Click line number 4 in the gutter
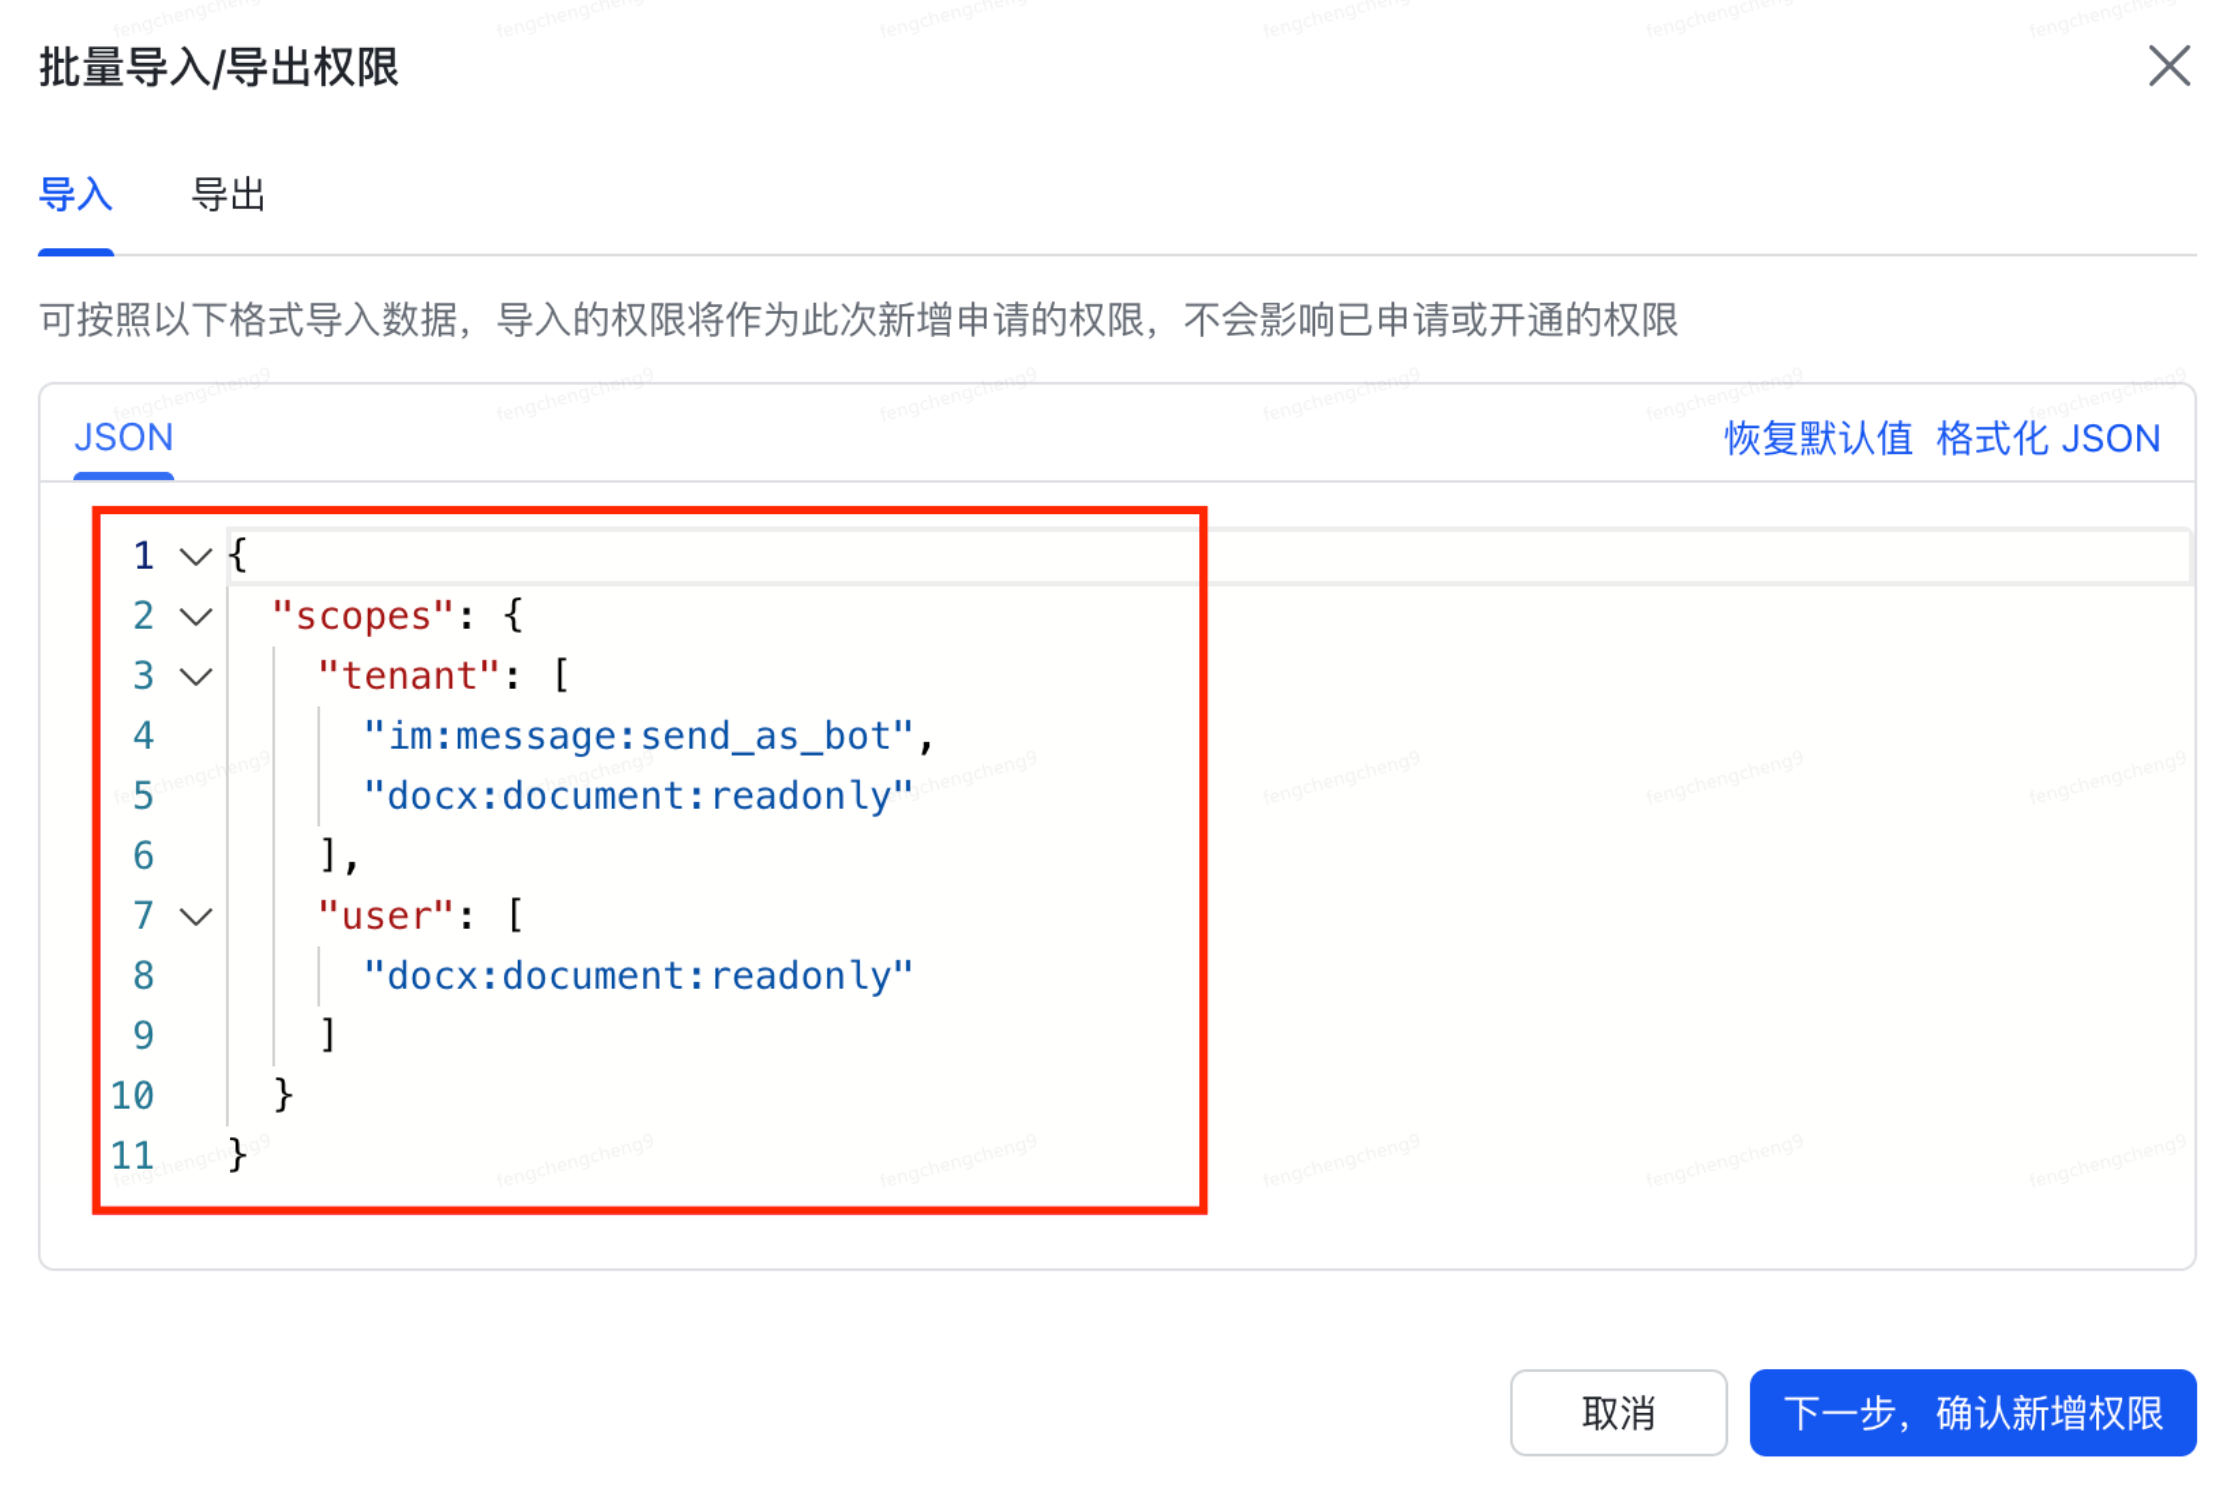 click(143, 735)
